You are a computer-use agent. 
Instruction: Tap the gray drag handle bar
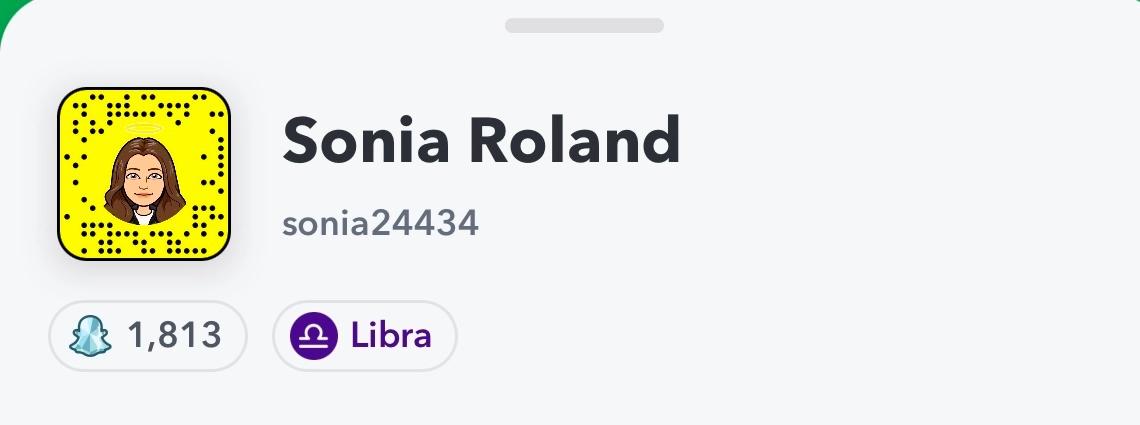(584, 25)
